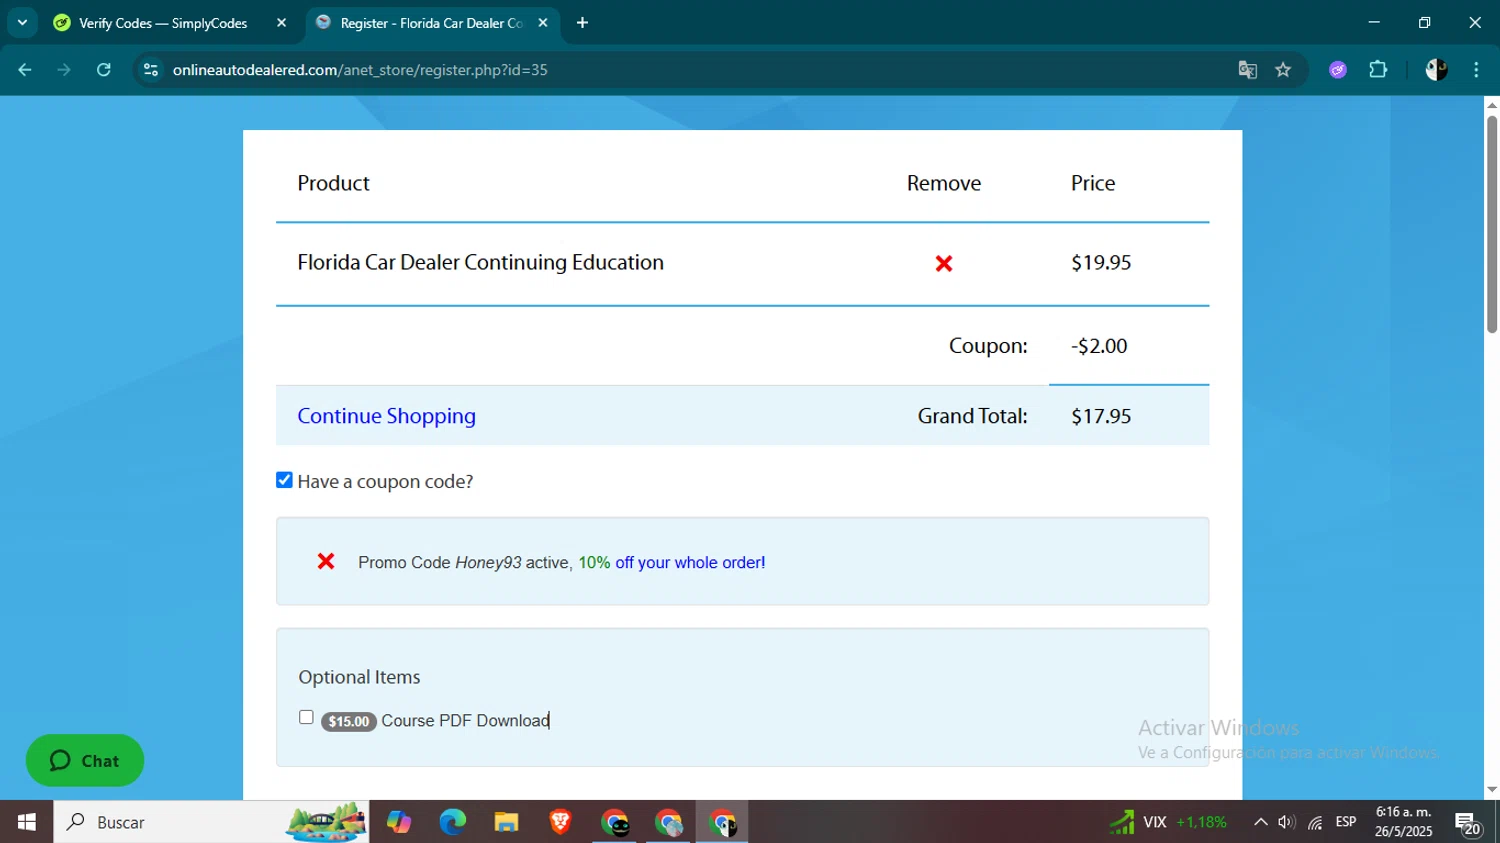This screenshot has width=1500, height=843.
Task: Click the -$2.00 coupon amount
Action: tap(1099, 346)
